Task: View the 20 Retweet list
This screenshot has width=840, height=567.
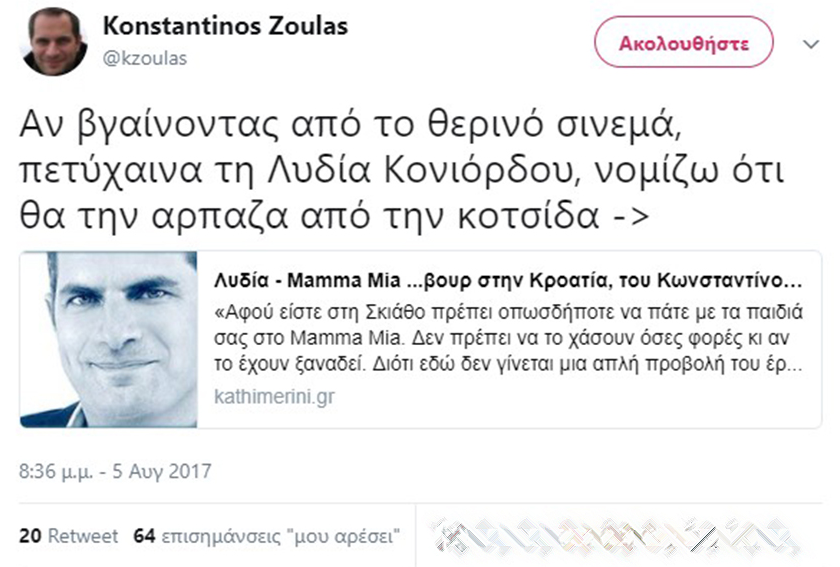Action: (x=68, y=536)
